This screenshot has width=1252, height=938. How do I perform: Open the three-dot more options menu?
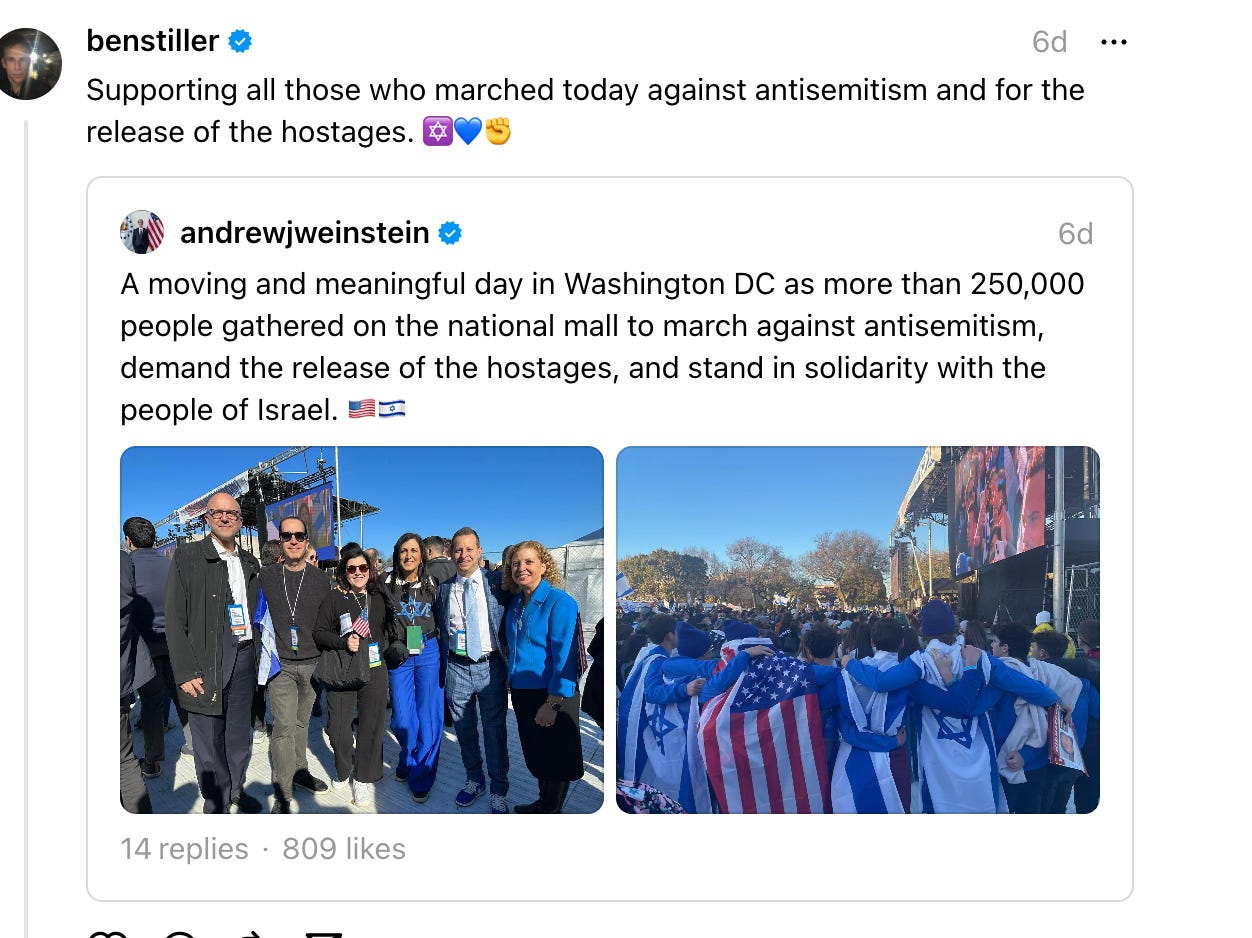1113,42
